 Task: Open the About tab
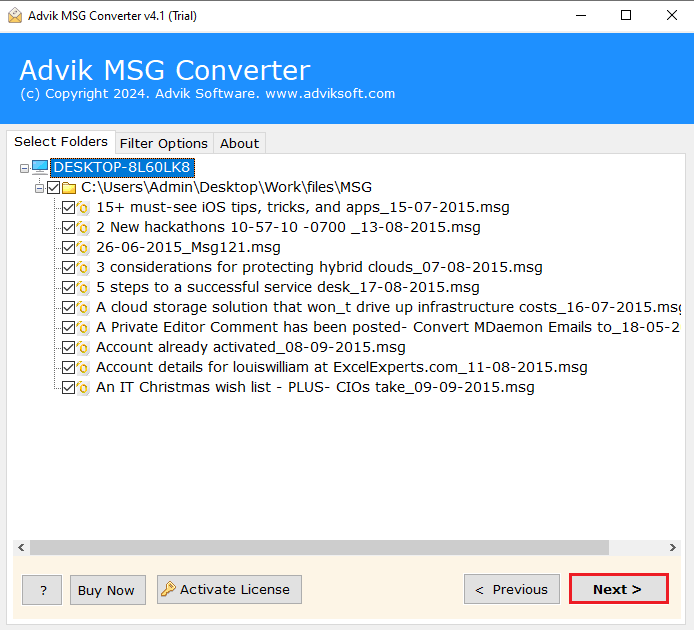(x=239, y=143)
